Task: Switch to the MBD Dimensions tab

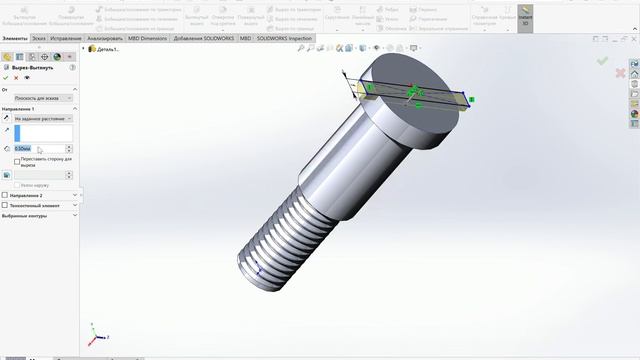Action: pos(147,38)
